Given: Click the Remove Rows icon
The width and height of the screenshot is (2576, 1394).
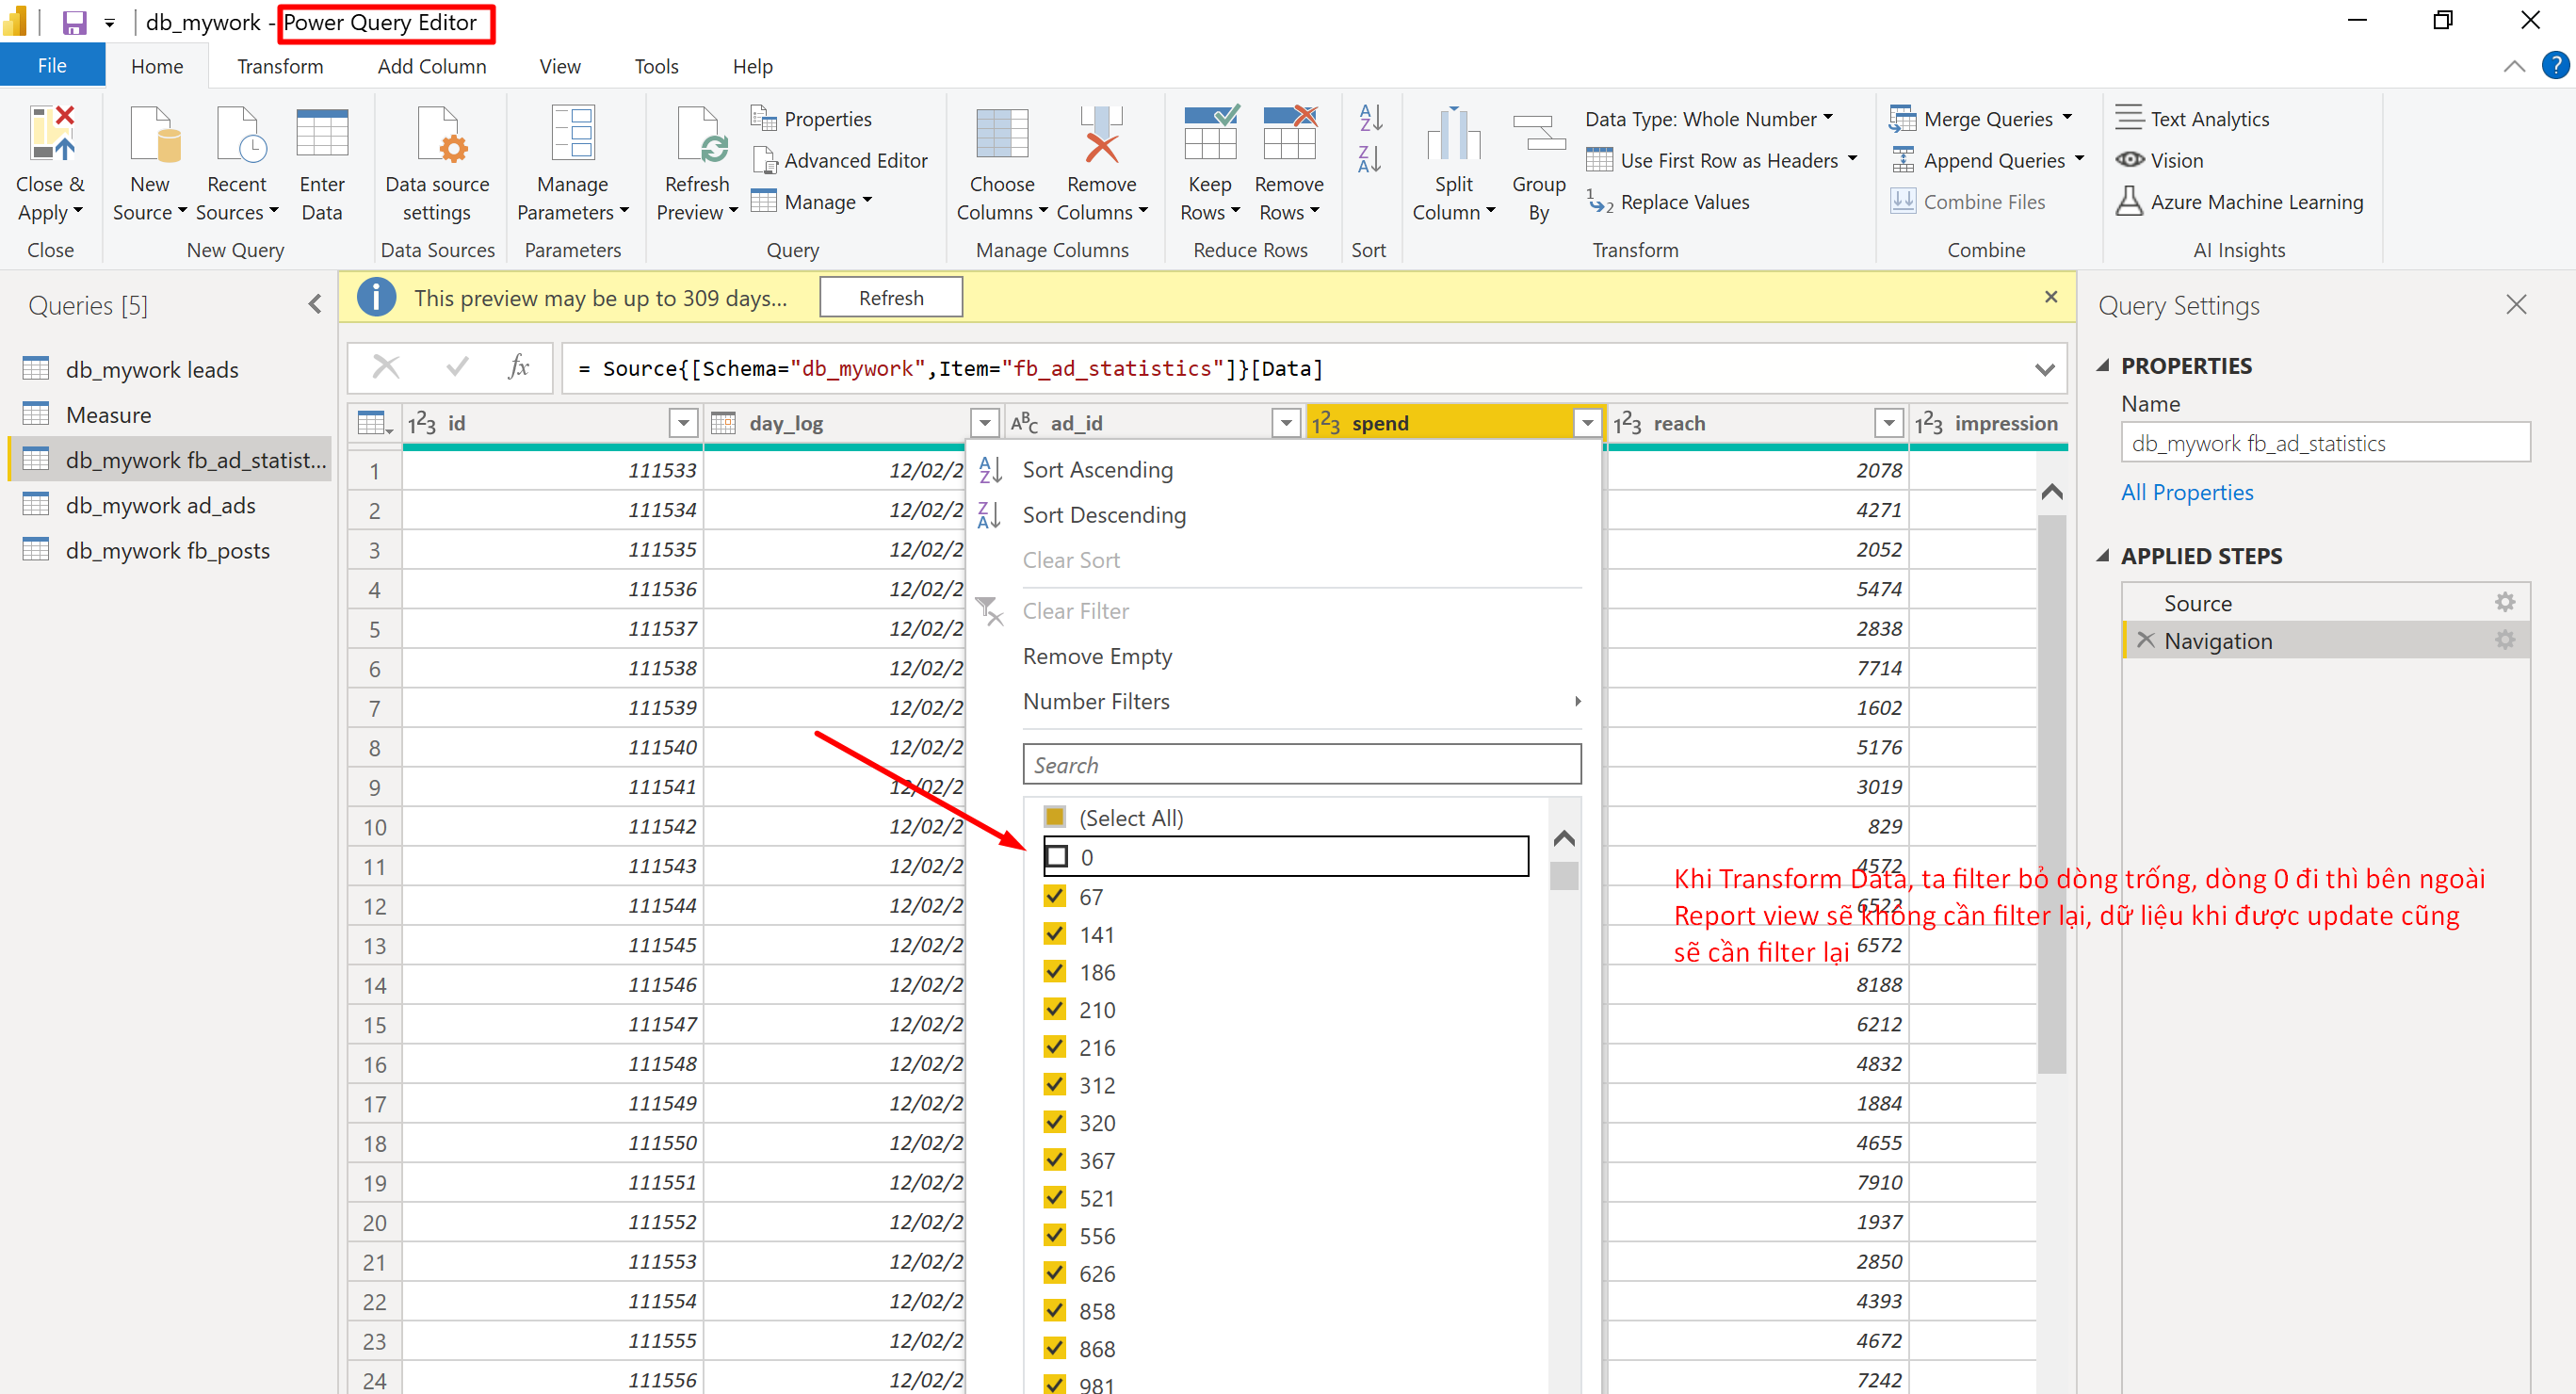Looking at the screenshot, I should (x=1290, y=132).
